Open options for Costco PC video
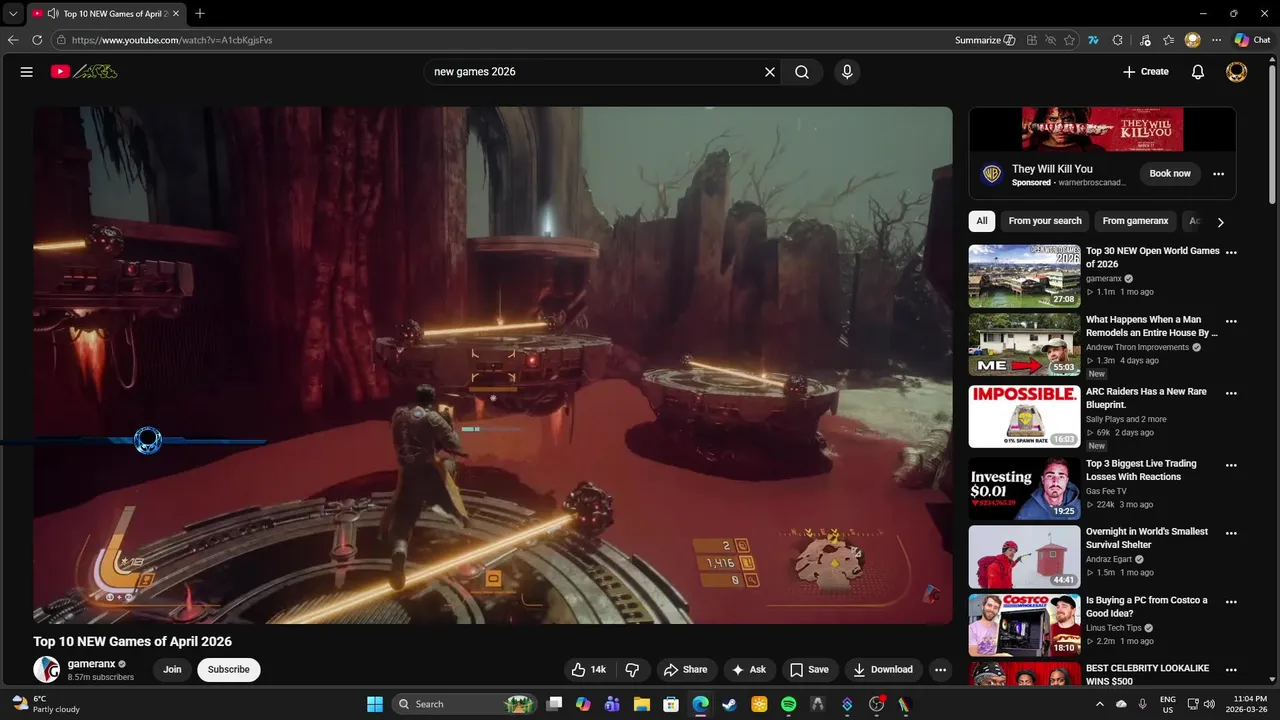This screenshot has width=1280, height=720. (x=1231, y=602)
